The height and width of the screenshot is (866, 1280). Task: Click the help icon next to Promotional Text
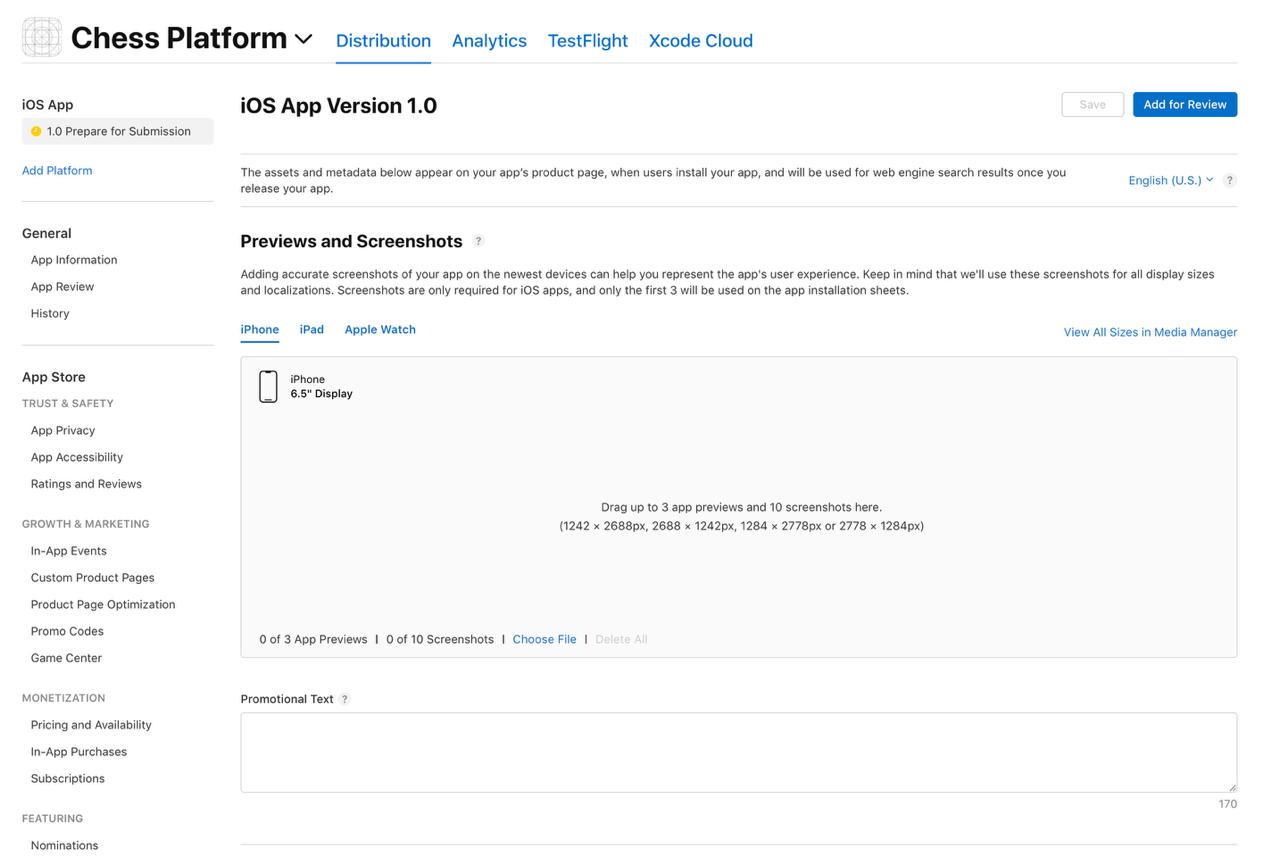click(345, 699)
